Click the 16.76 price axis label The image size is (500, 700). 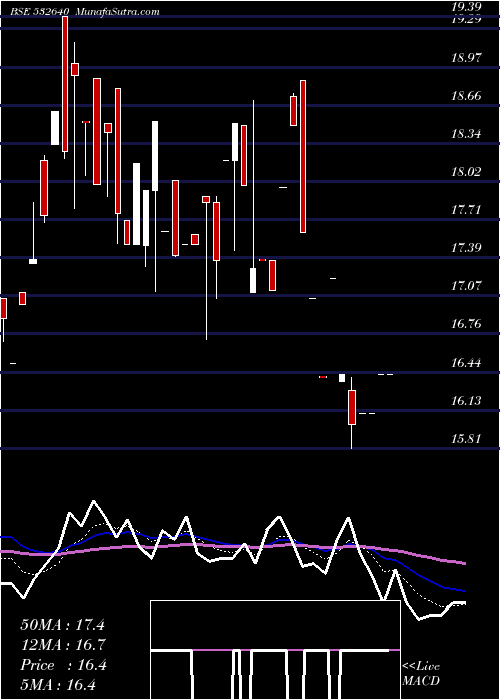pyautogui.click(x=466, y=324)
